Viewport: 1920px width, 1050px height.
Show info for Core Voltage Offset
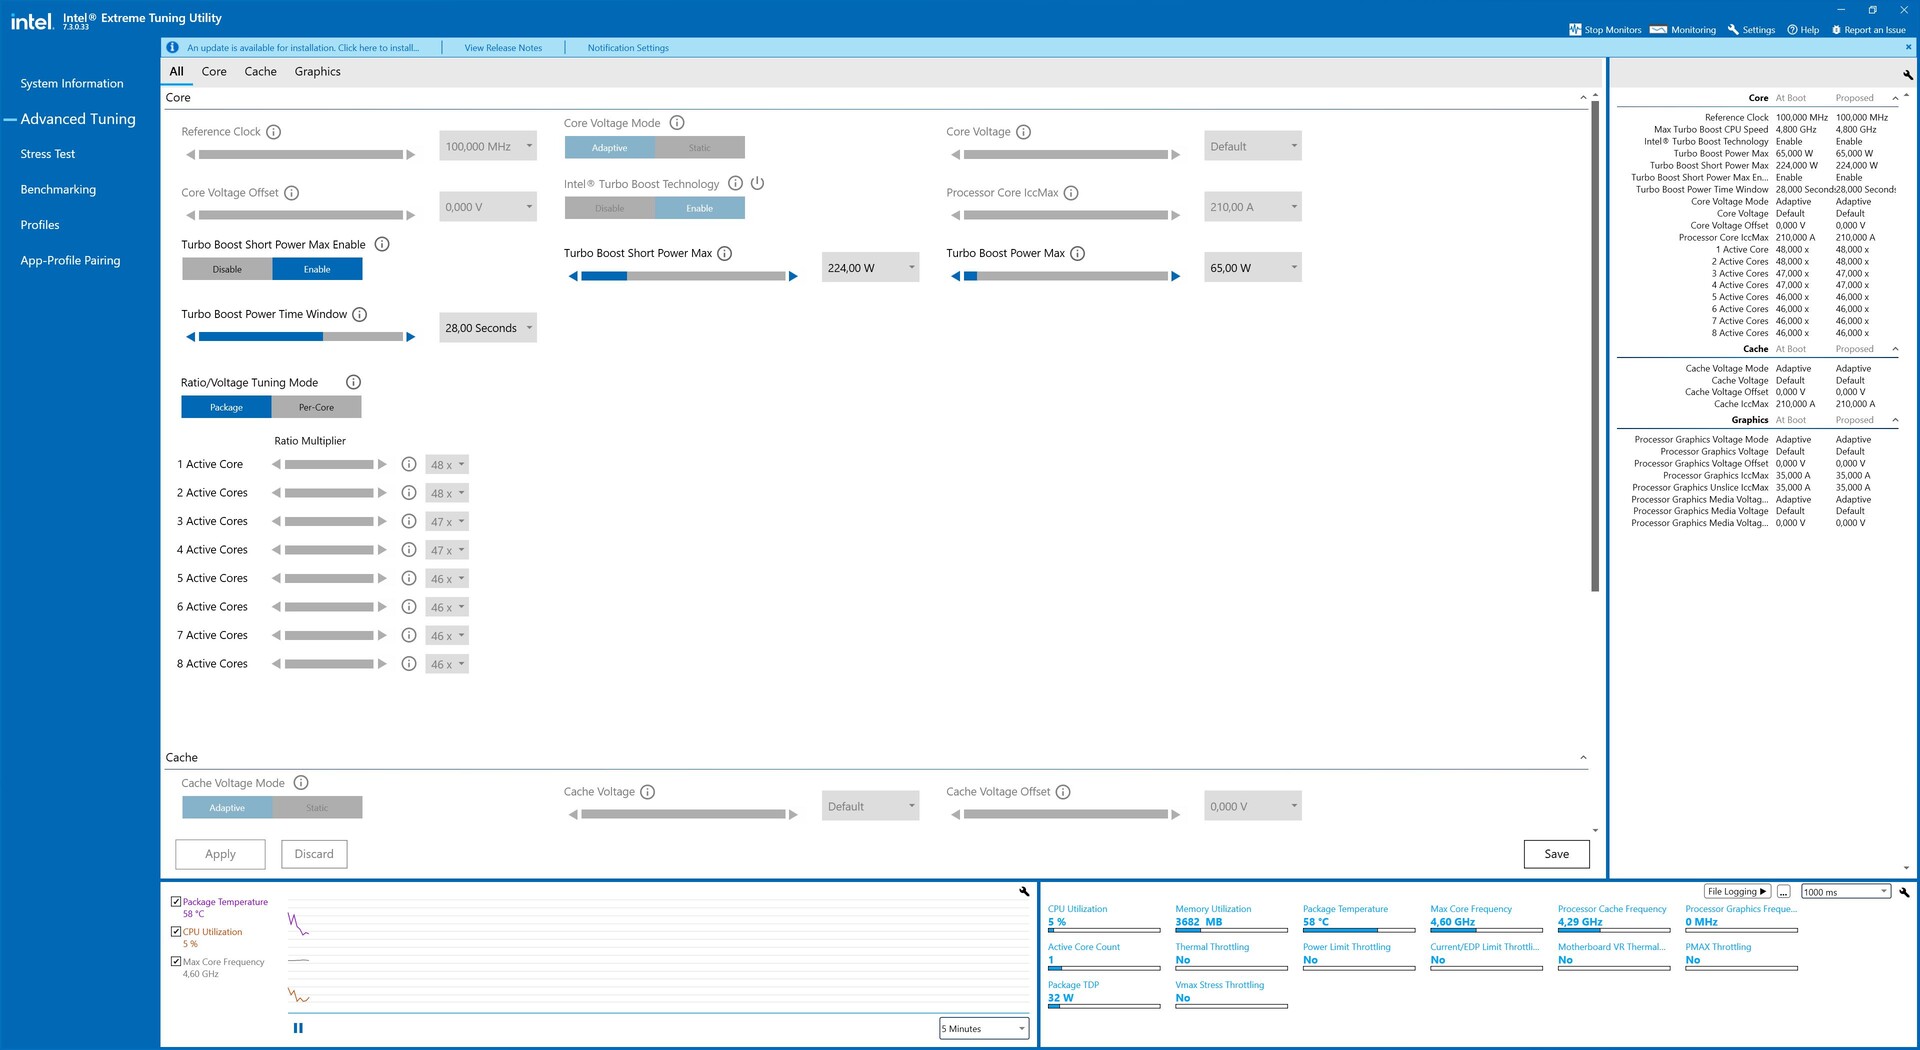292,193
